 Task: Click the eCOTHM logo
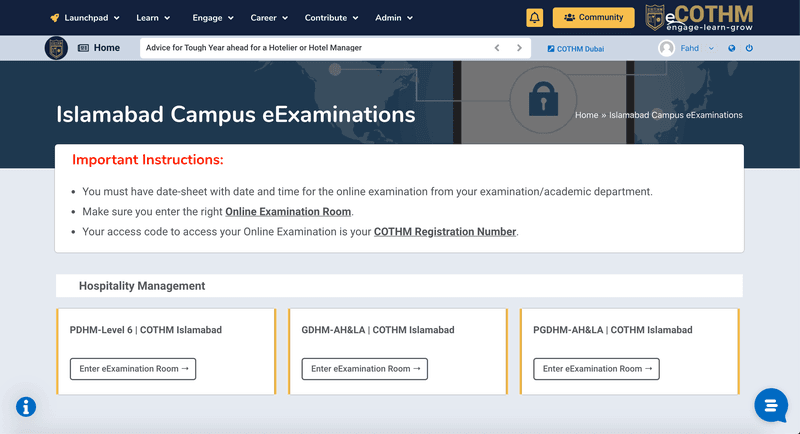point(699,18)
